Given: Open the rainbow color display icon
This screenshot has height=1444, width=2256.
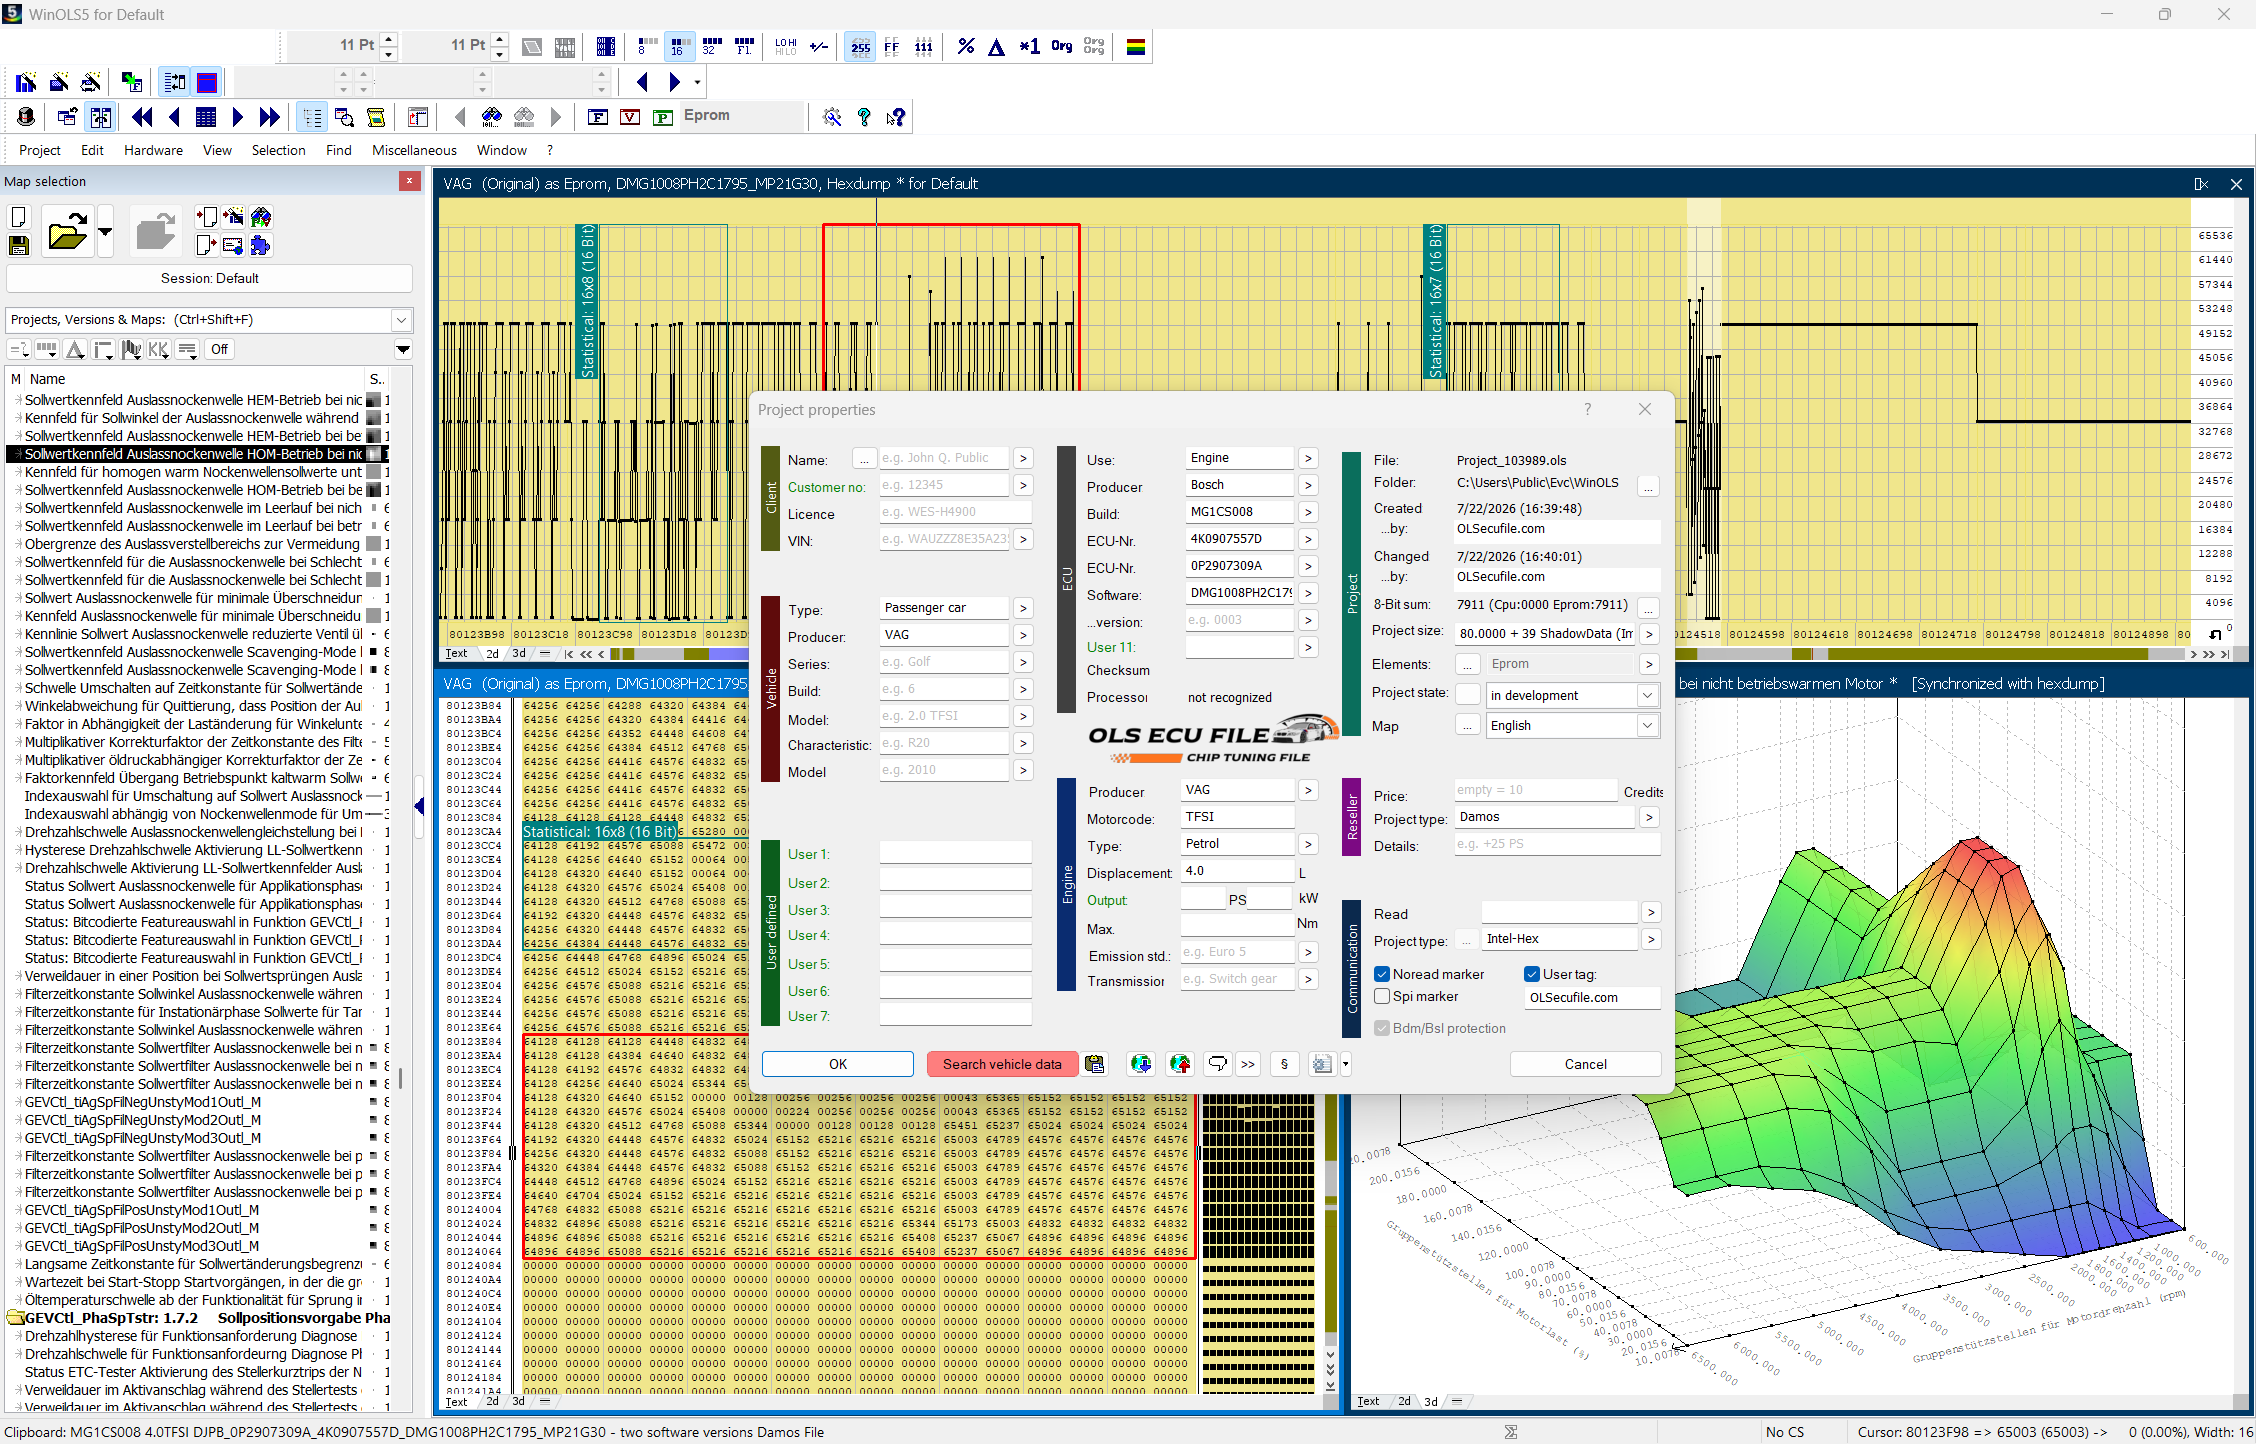Looking at the screenshot, I should tap(1136, 46).
